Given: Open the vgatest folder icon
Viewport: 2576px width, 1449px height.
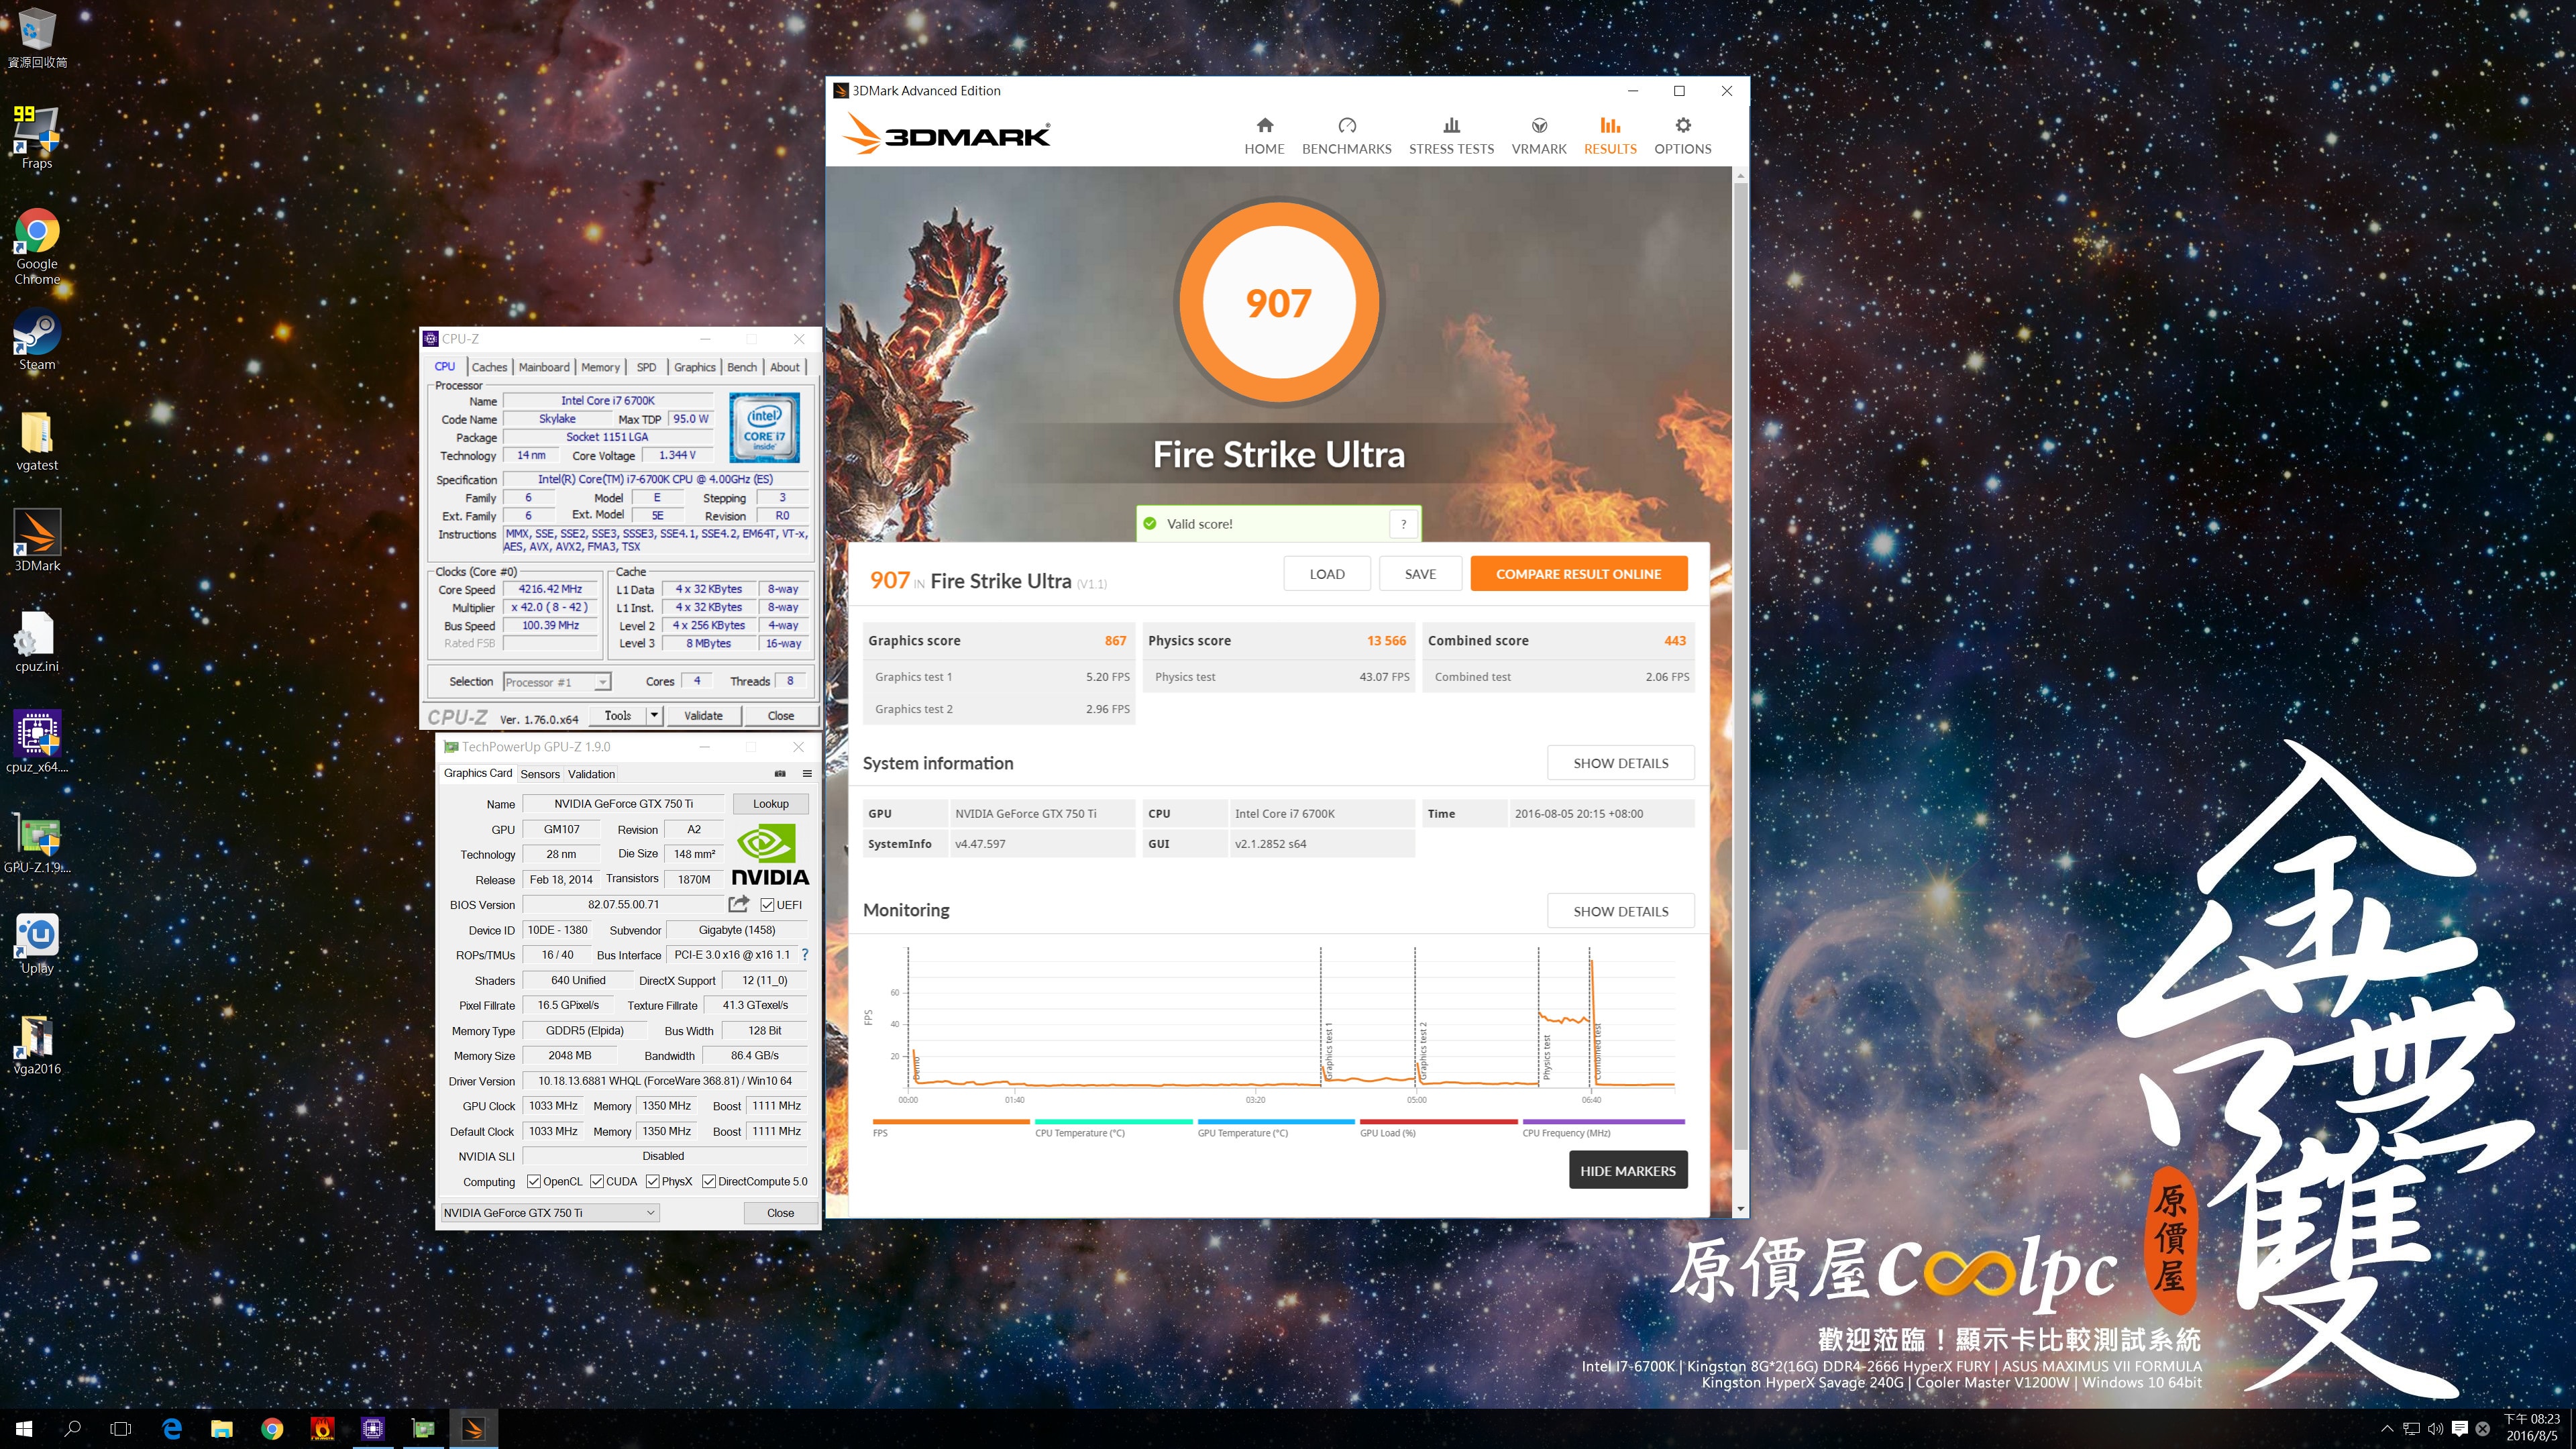Looking at the screenshot, I should coord(37,441).
